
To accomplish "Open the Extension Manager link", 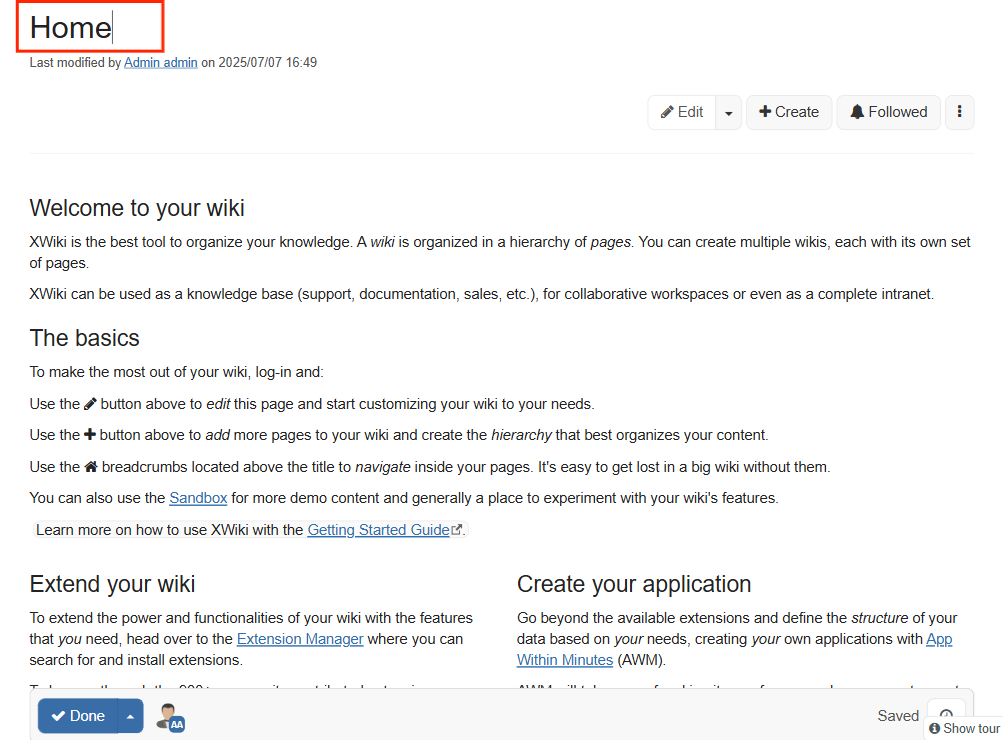I will [300, 639].
